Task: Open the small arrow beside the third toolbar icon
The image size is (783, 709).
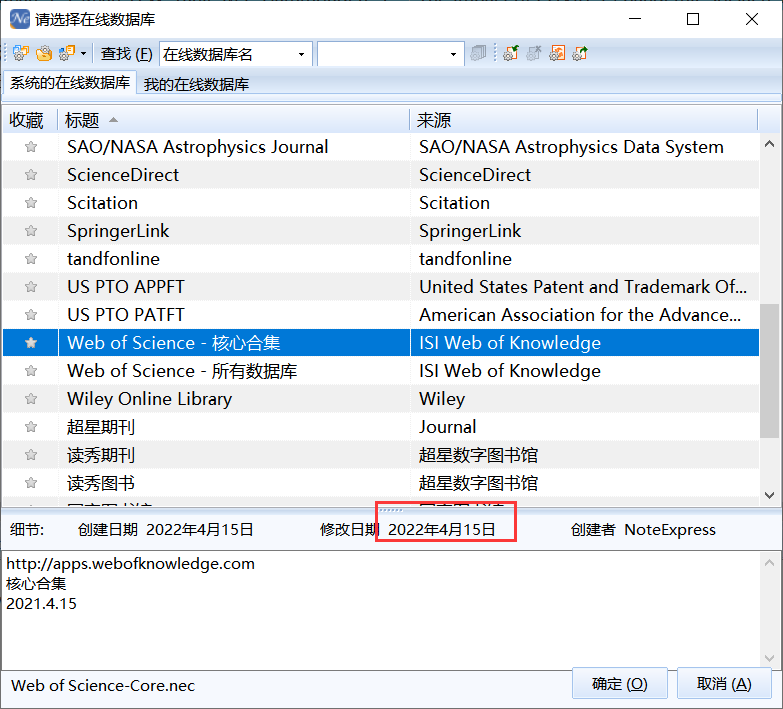Action: pos(83,53)
